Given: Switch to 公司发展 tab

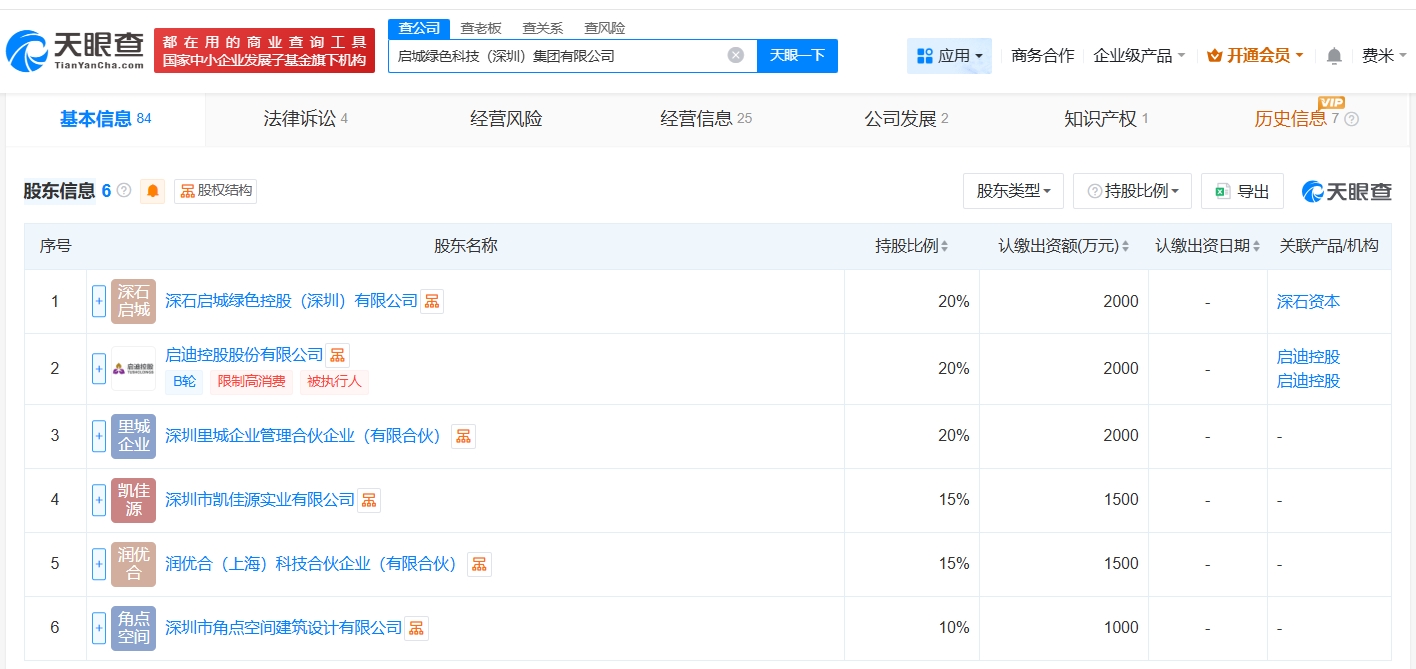Looking at the screenshot, I should point(906,119).
